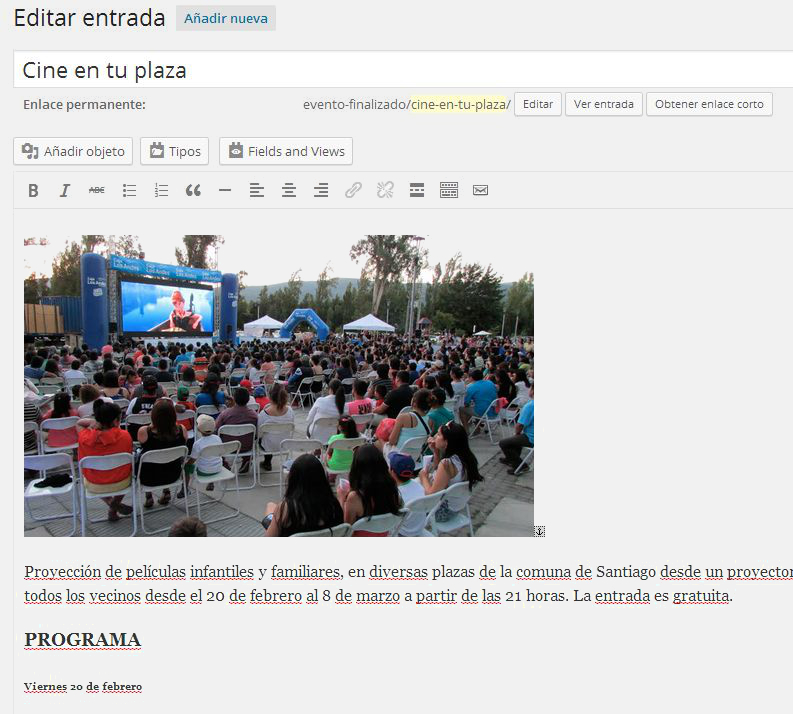Insert a horizontal line
The image size is (793, 714).
[225, 191]
